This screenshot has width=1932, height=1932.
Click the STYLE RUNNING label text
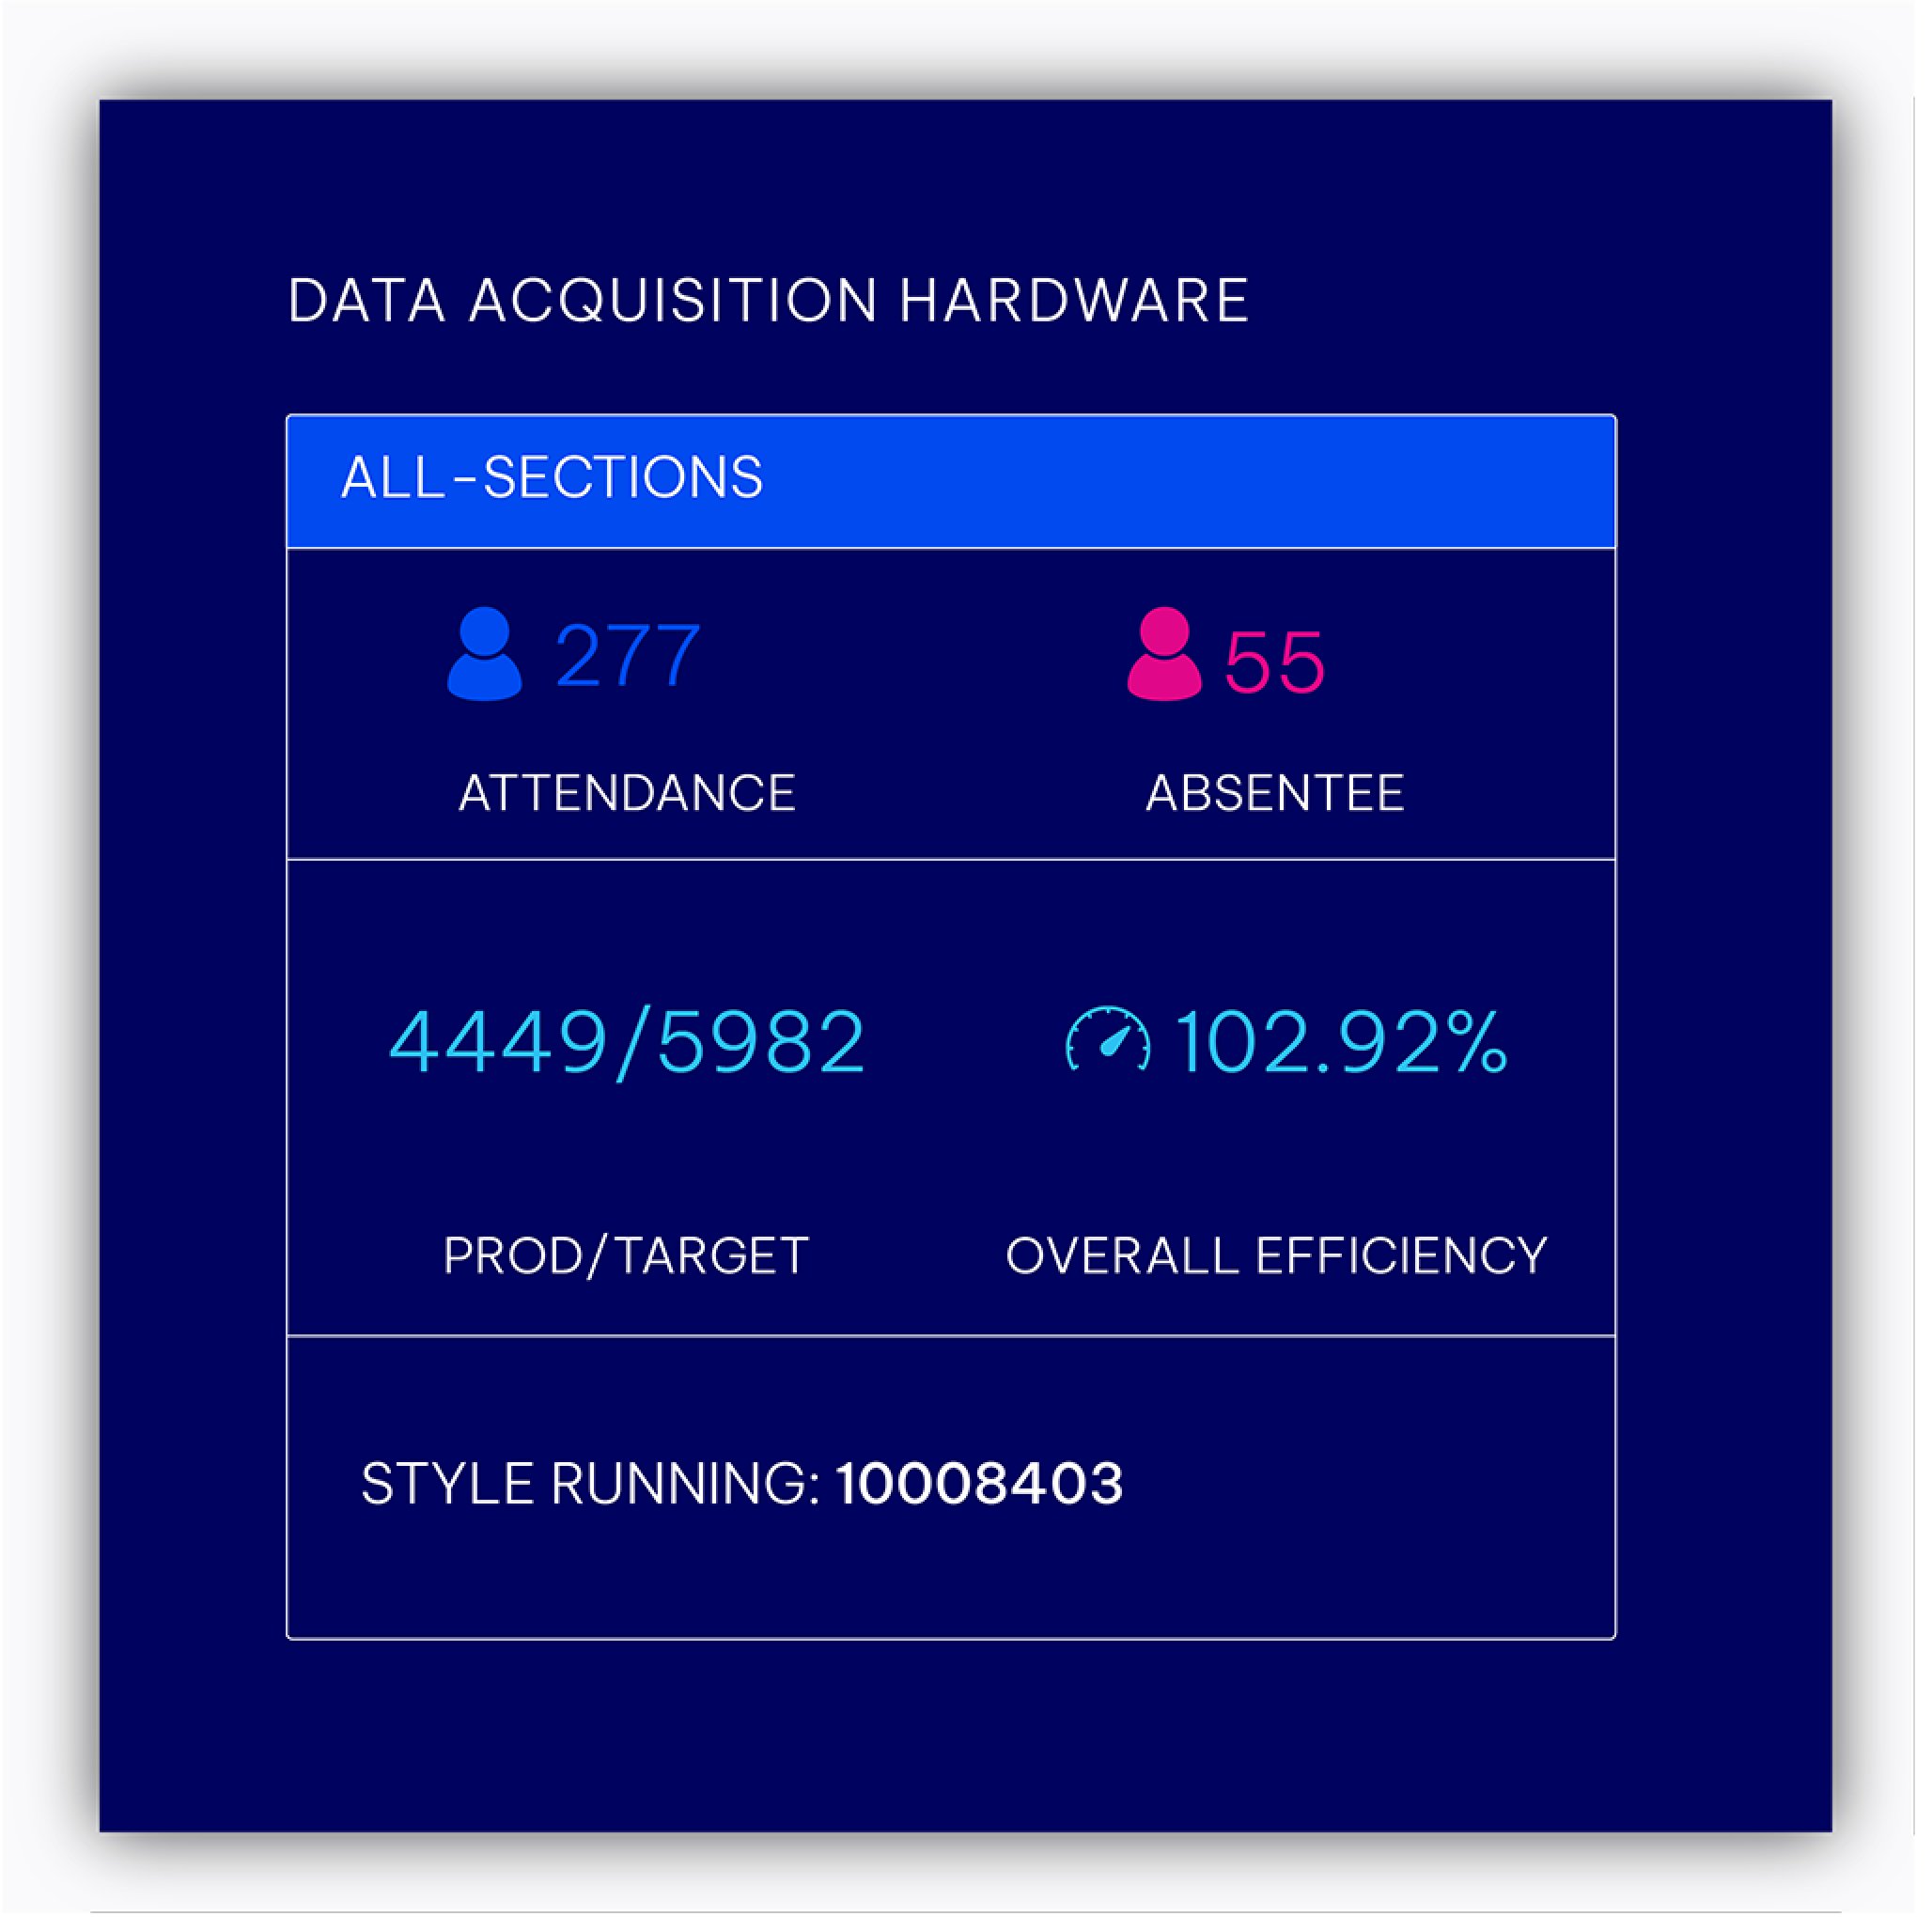590,1483
